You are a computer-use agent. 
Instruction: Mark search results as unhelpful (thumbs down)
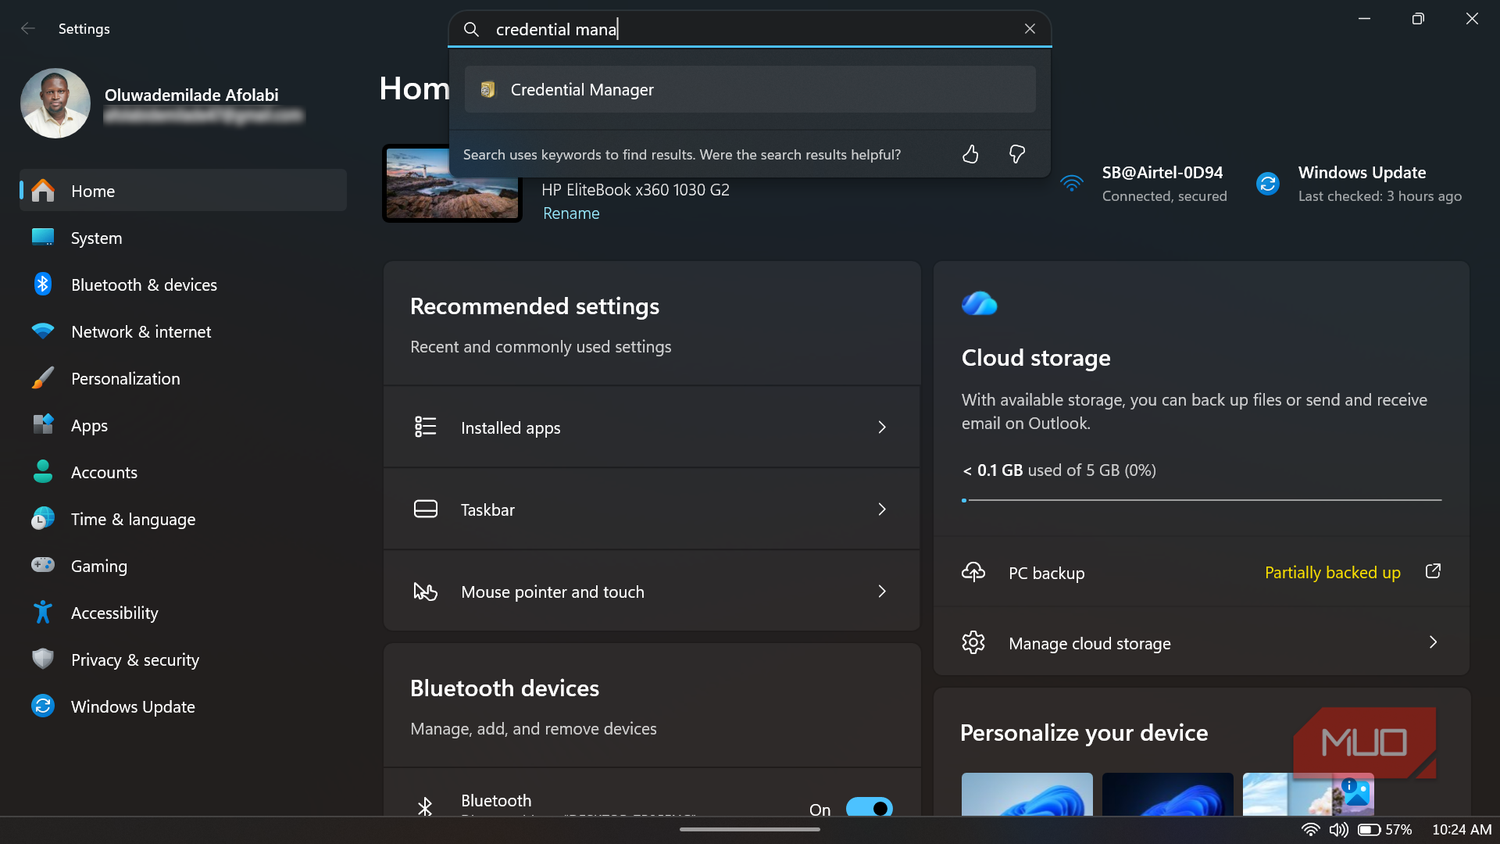pyautogui.click(x=1017, y=154)
